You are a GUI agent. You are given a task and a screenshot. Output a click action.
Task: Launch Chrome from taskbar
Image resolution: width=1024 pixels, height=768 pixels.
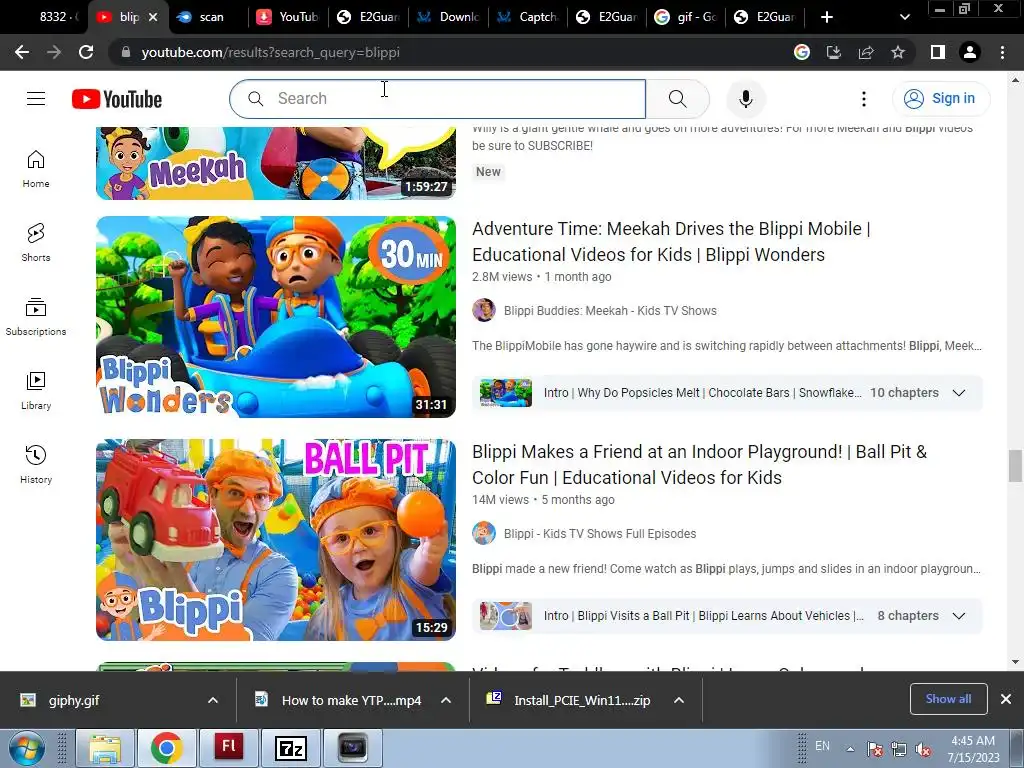coord(166,748)
